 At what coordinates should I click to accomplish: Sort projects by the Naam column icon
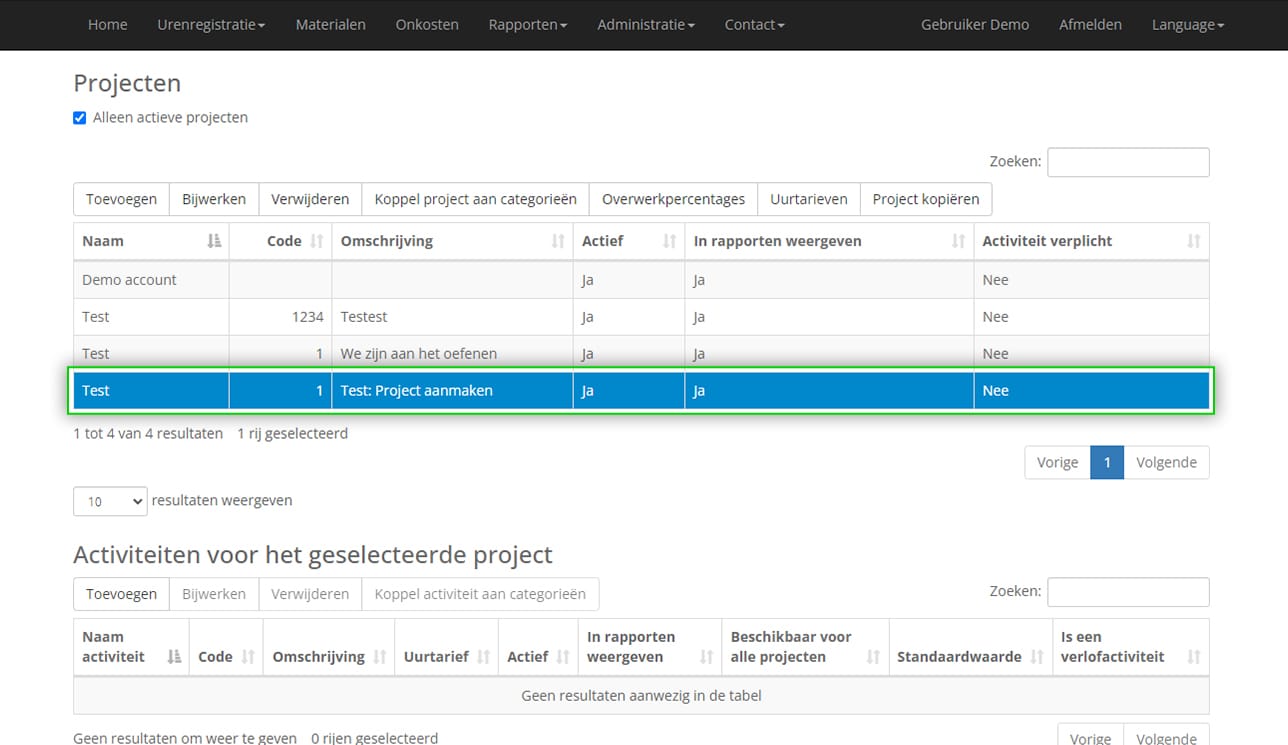[213, 241]
